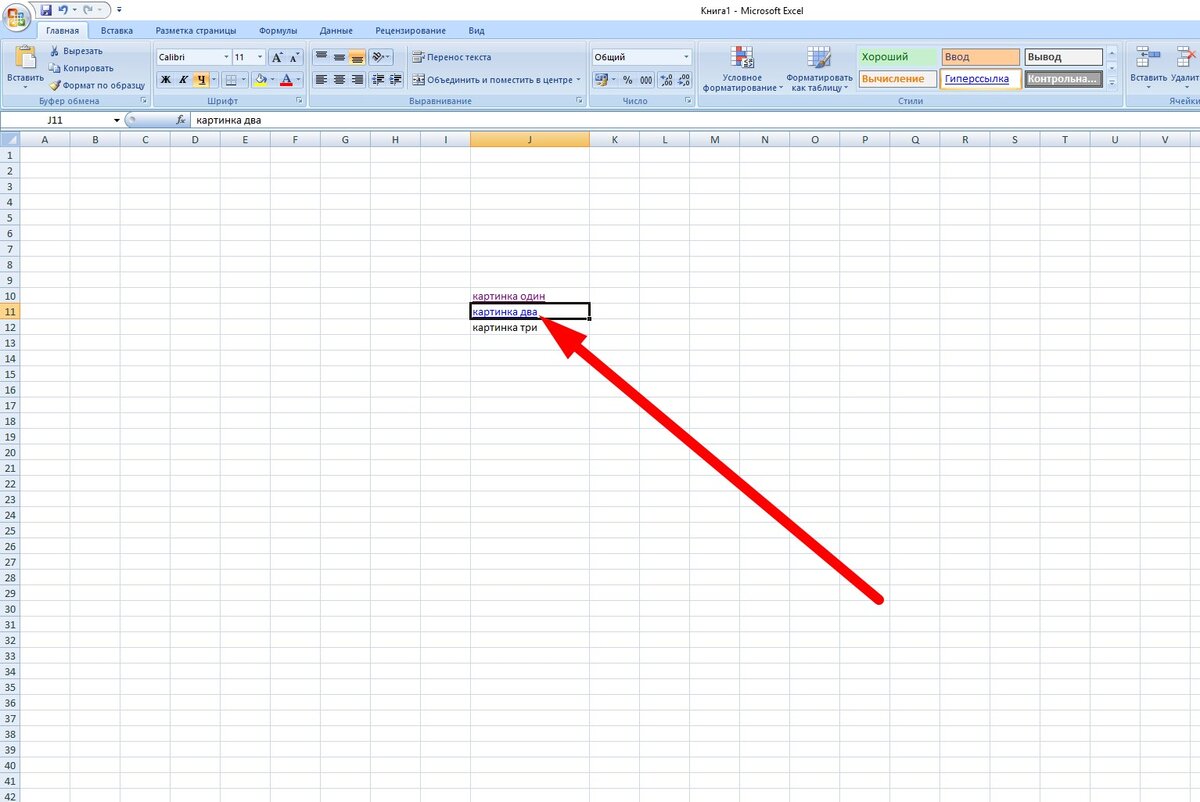Viewport: 1200px width, 802px height.
Task: Expand underline style dropdown arrow
Action: (x=214, y=80)
